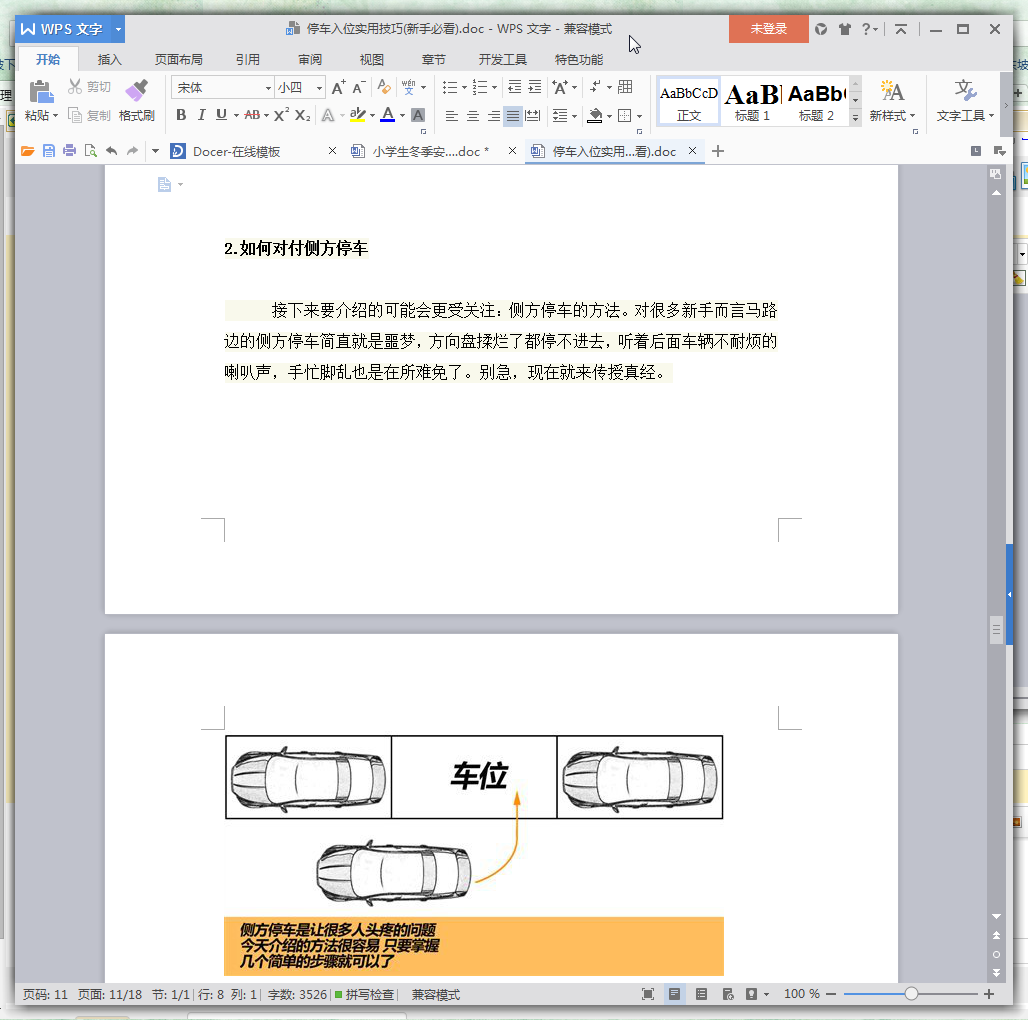Toggle Underline formatting
The image size is (1028, 1020).
click(x=222, y=115)
